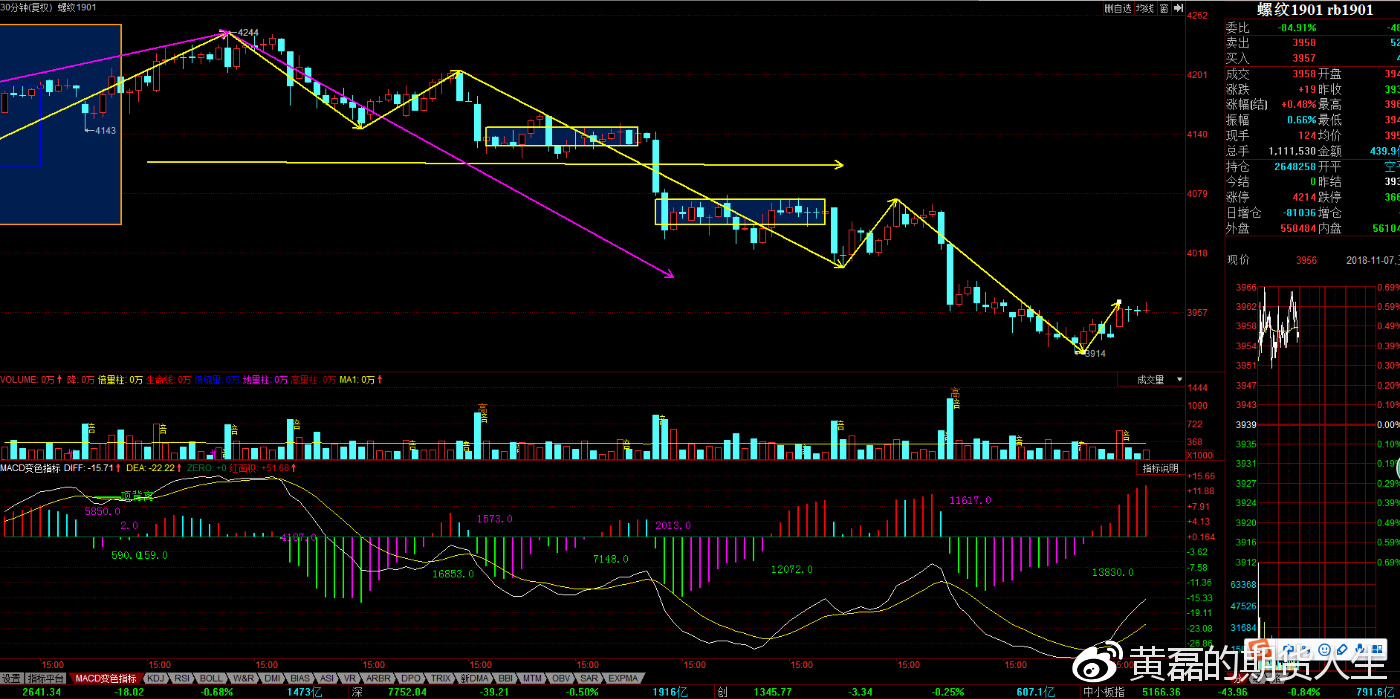
Task: Open the 设置 settings button
Action: click(x=11, y=678)
